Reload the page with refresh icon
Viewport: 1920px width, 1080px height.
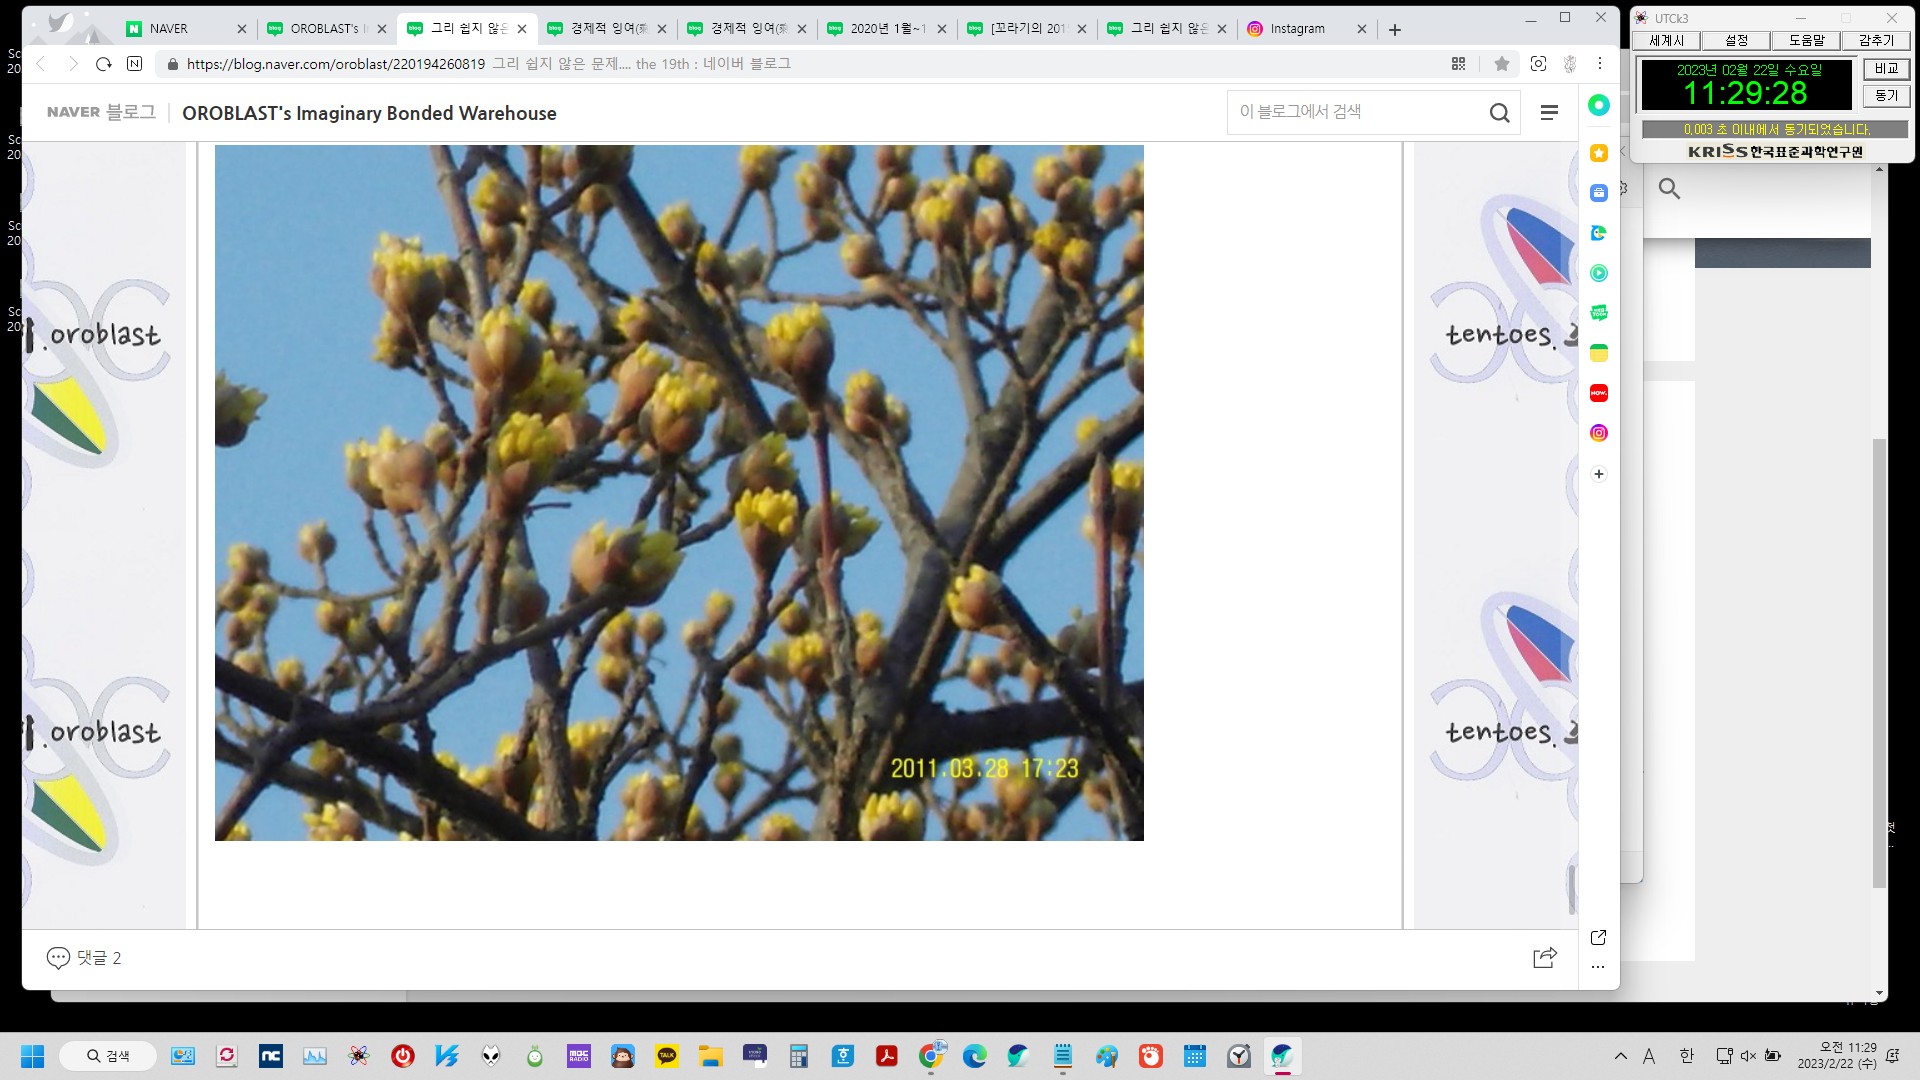103,64
